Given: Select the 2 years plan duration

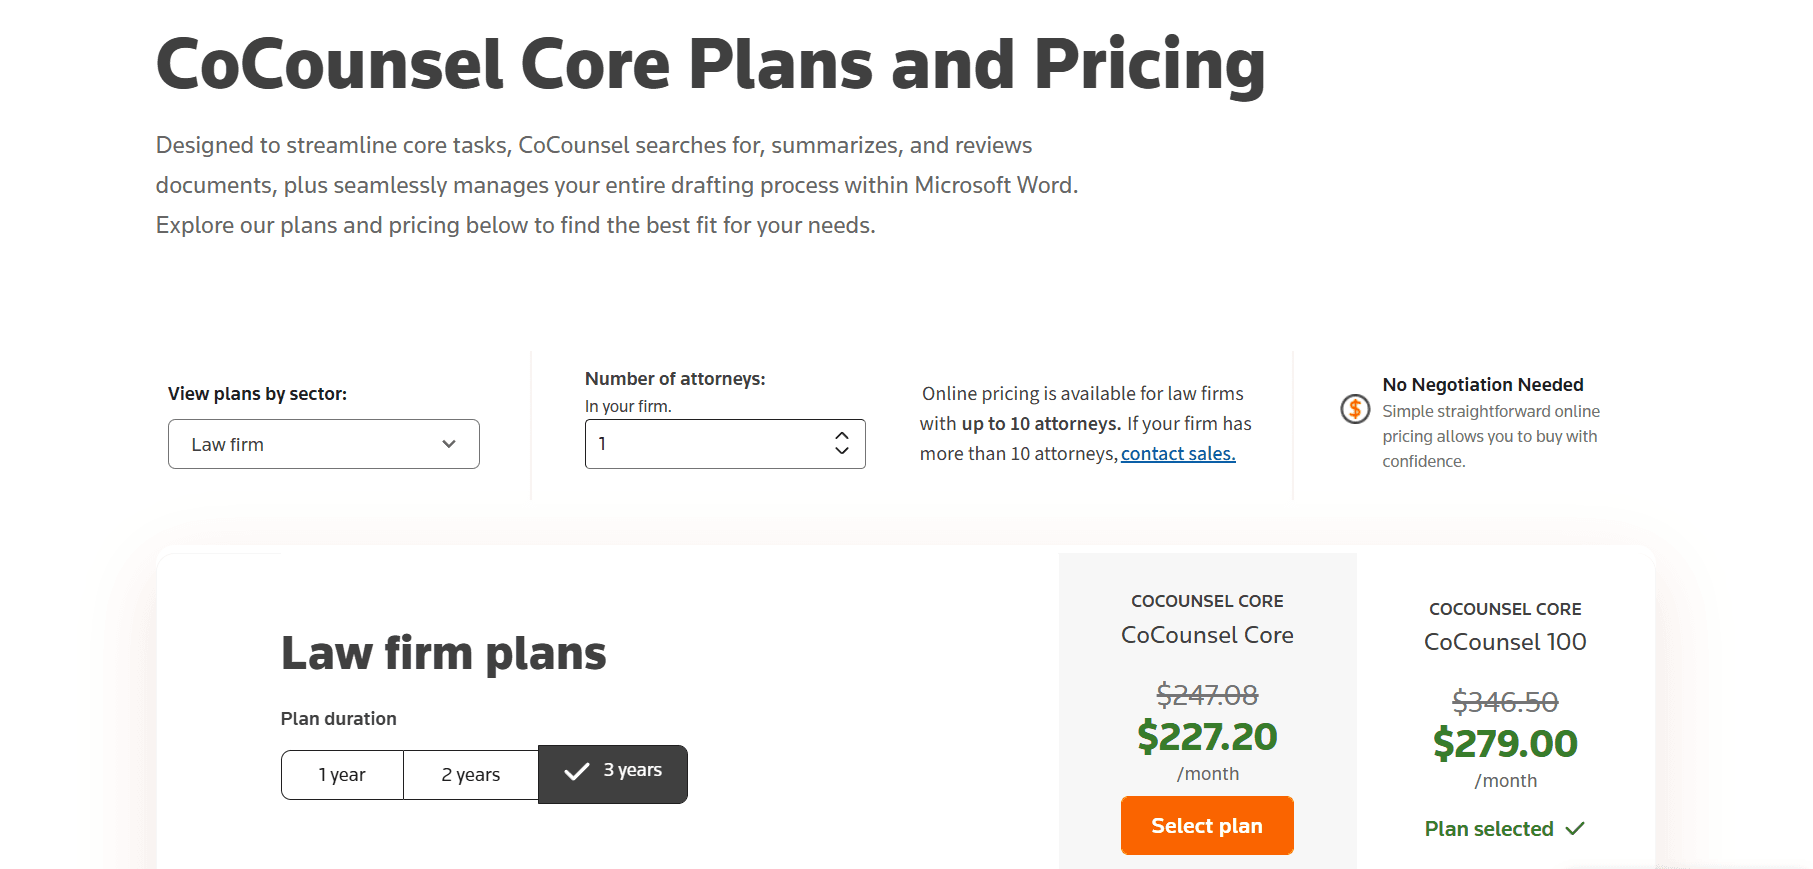Looking at the screenshot, I should tap(471, 775).
